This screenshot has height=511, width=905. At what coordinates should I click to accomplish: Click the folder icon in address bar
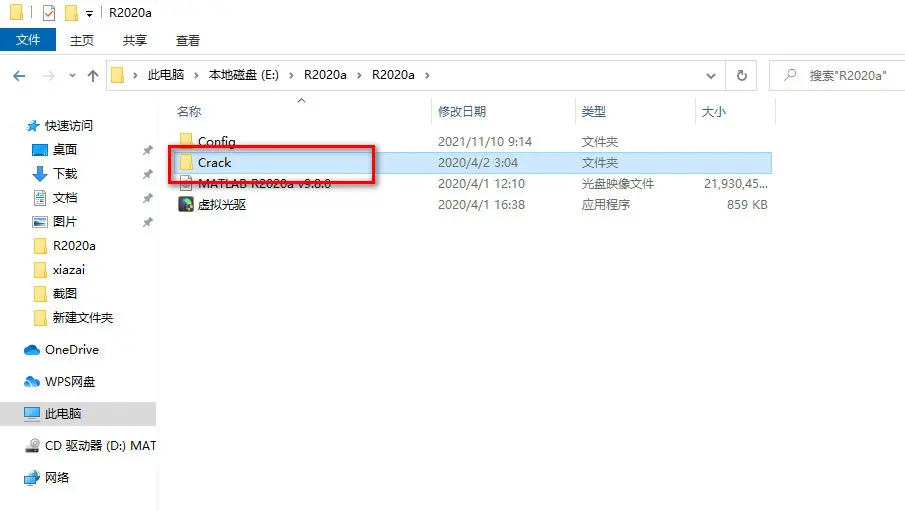117,75
